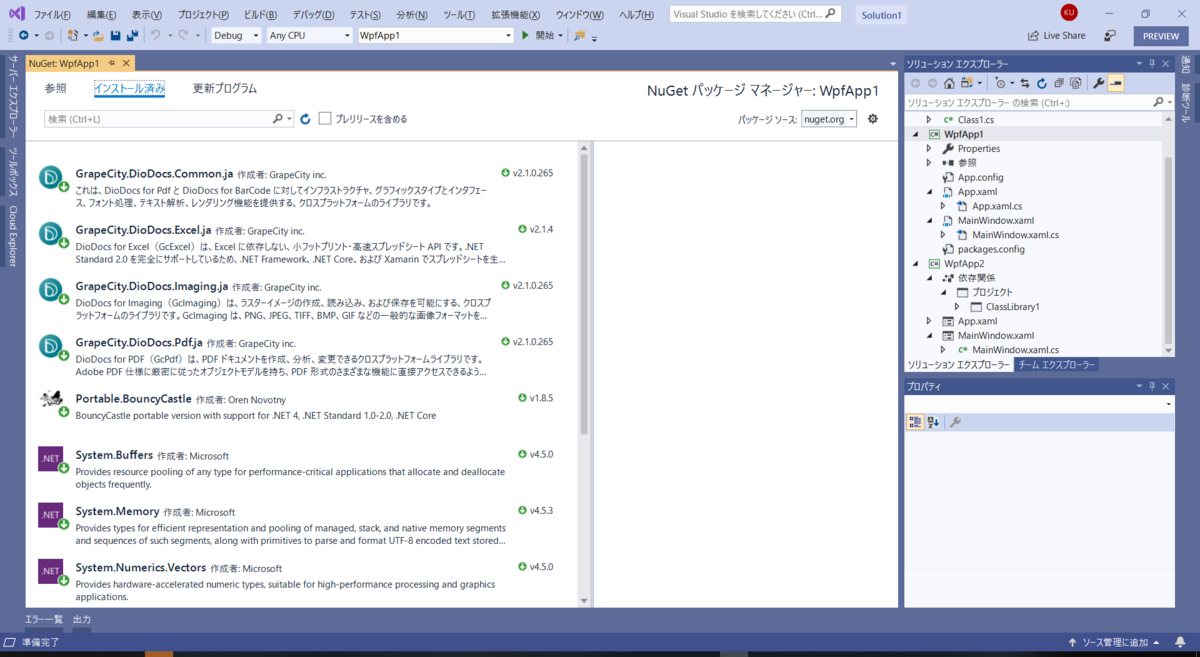Click the Redo arrow icon

(184, 35)
